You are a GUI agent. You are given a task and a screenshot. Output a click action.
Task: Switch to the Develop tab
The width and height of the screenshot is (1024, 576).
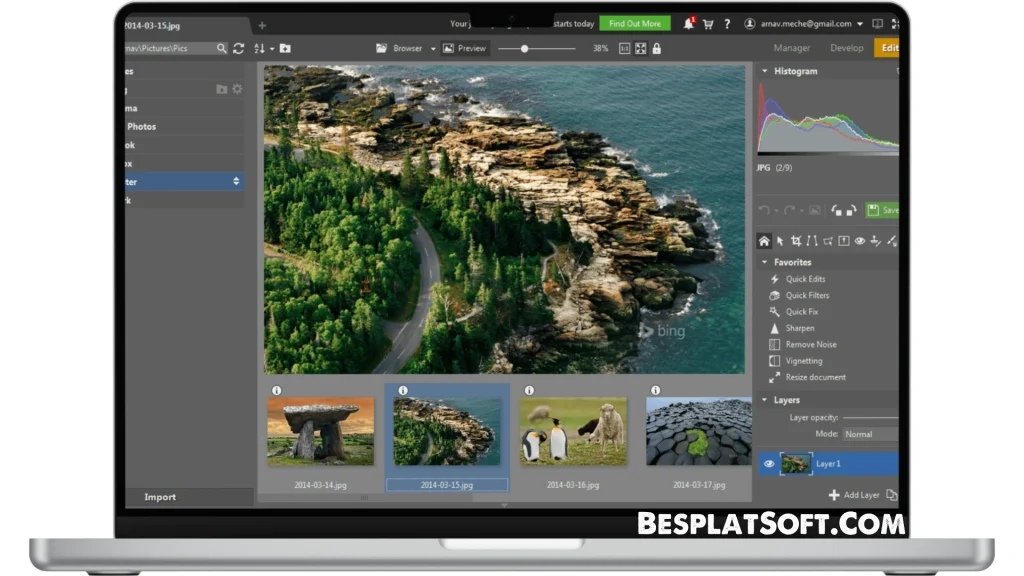[x=846, y=48]
